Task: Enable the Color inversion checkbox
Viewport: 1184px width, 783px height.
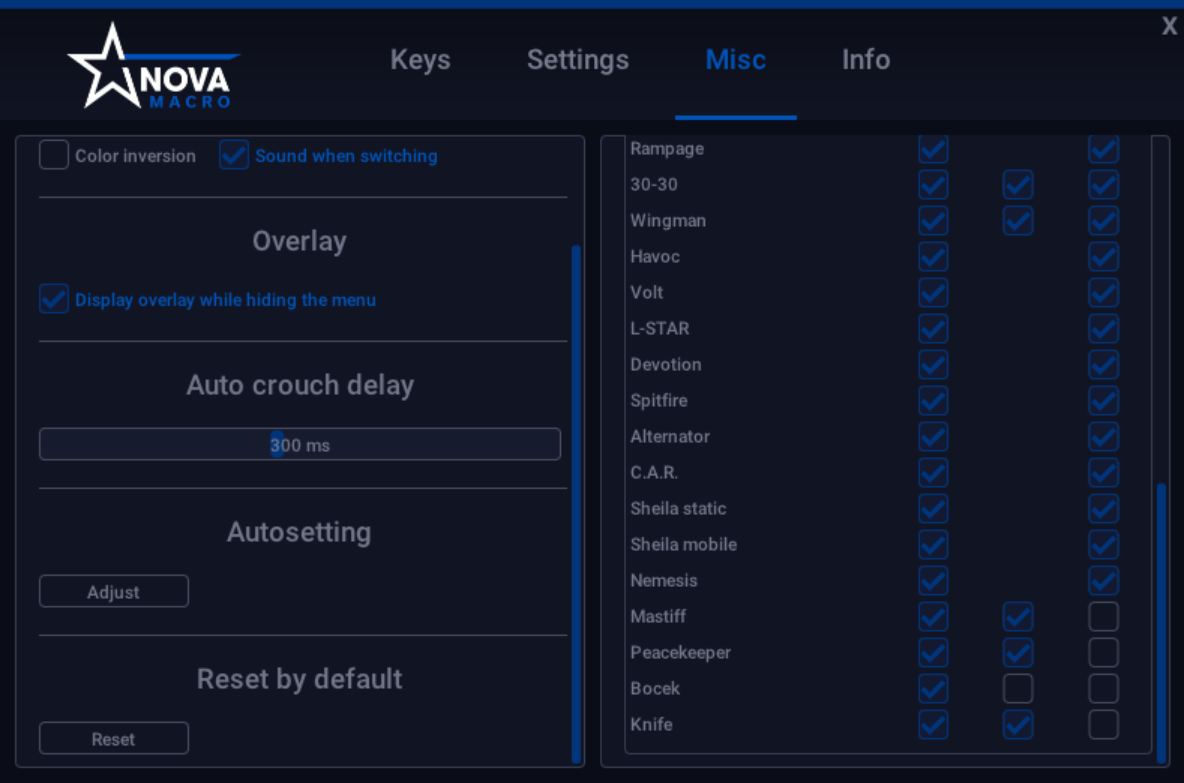Action: coord(54,155)
